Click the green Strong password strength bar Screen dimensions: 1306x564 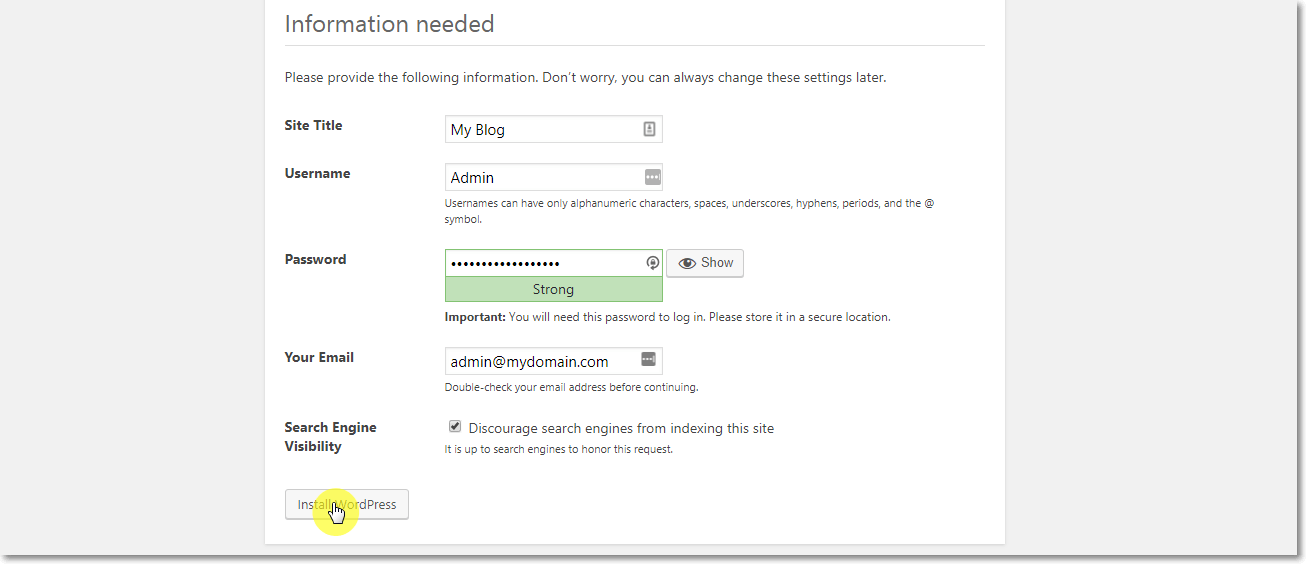click(553, 289)
